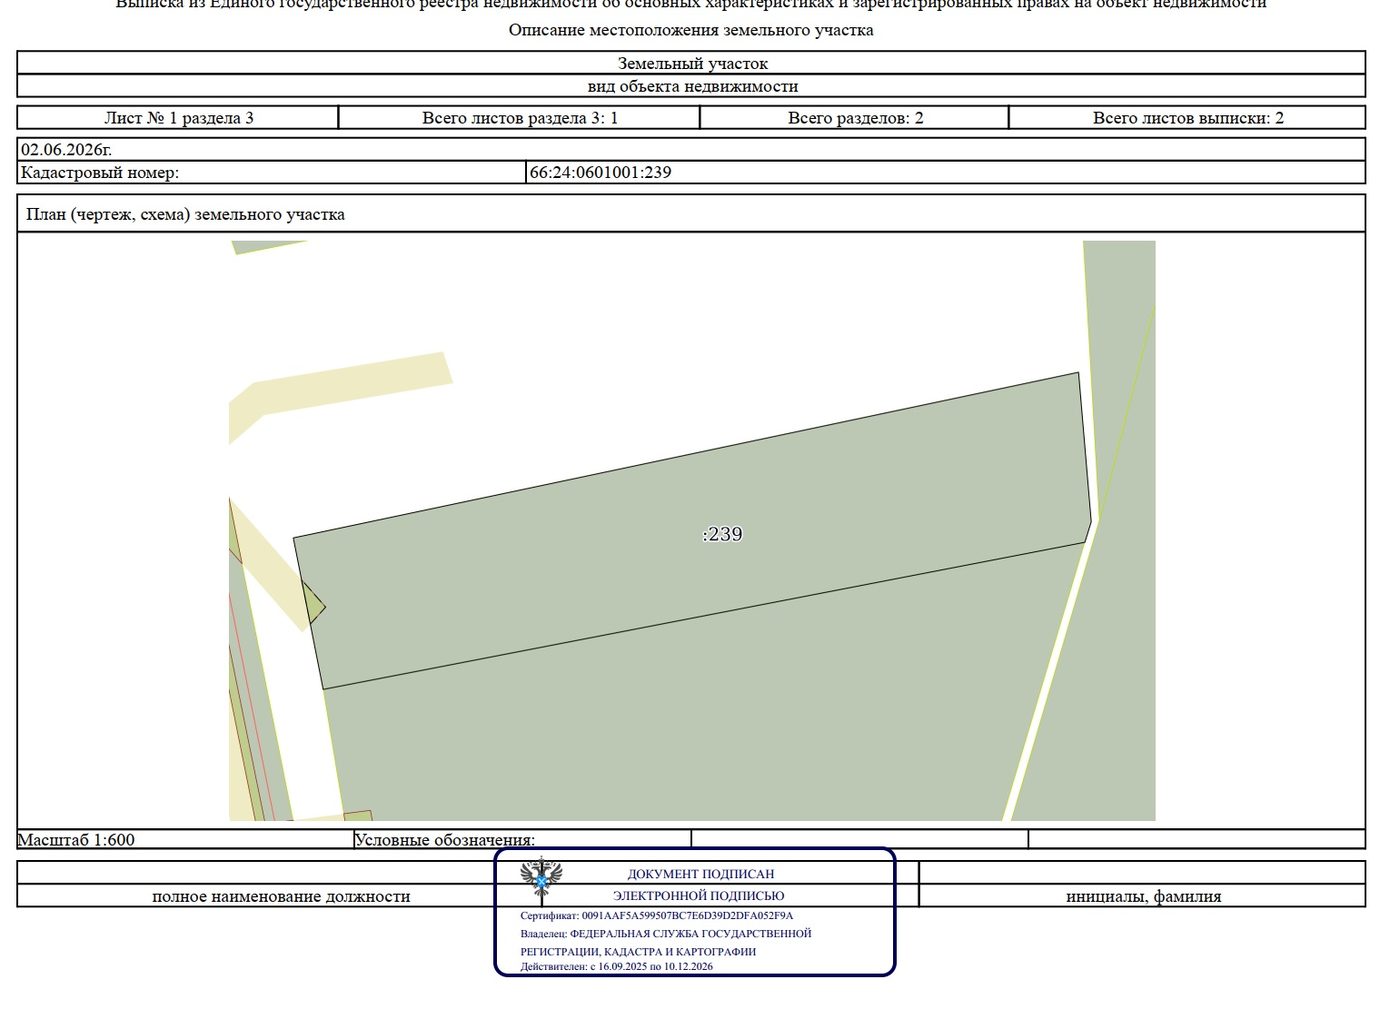Click the cadastral number 66:24:0601001:239
Image resolution: width=1400 pixels, height=1009 pixels.
click(x=600, y=172)
